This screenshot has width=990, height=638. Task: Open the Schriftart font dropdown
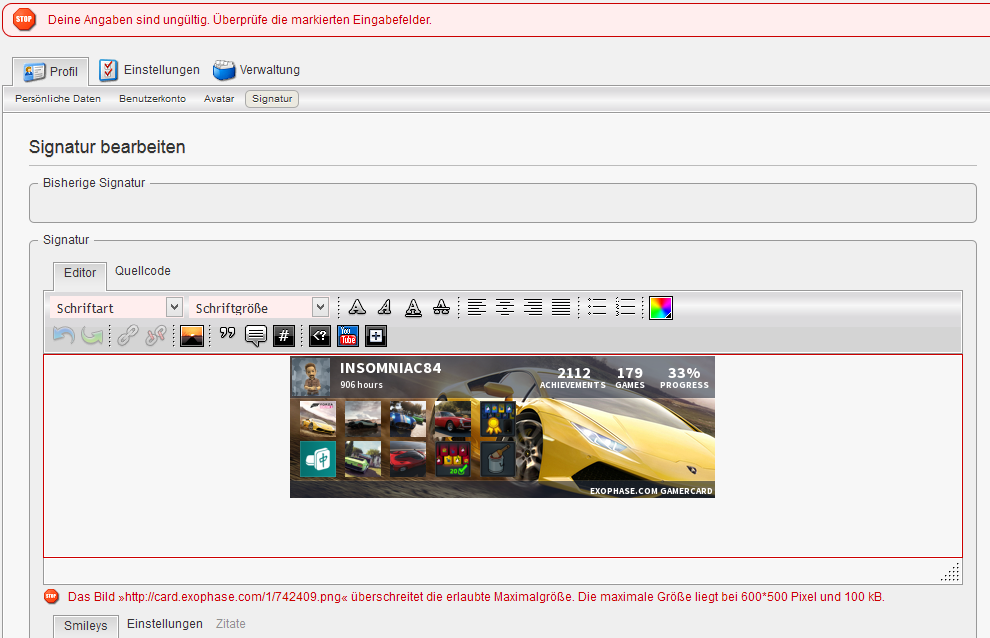point(116,307)
